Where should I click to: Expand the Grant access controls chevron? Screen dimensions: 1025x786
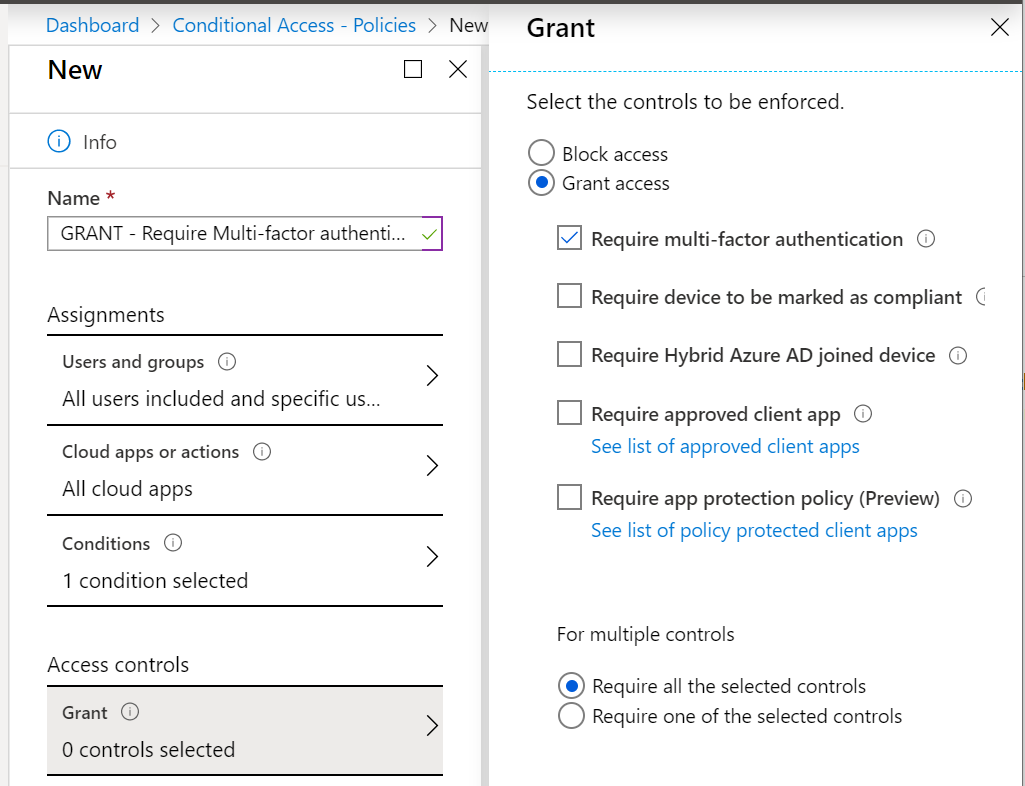tap(432, 726)
